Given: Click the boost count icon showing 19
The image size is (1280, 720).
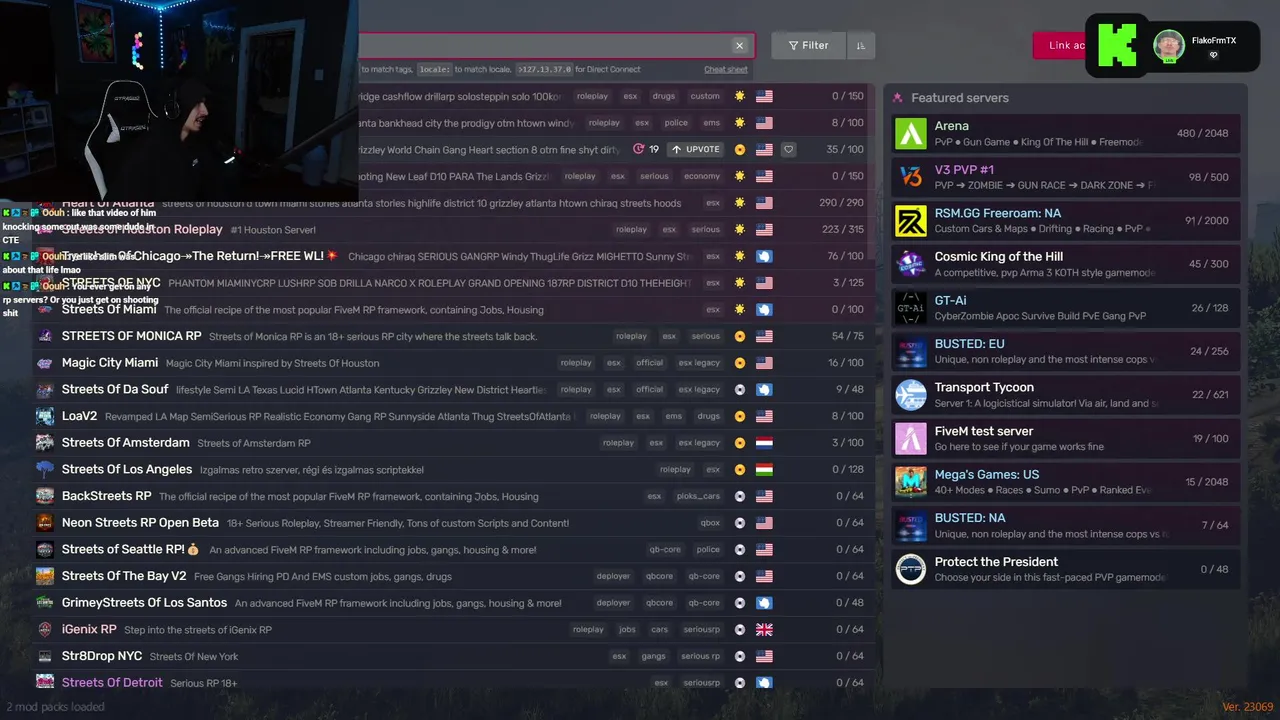Looking at the screenshot, I should coord(639,149).
